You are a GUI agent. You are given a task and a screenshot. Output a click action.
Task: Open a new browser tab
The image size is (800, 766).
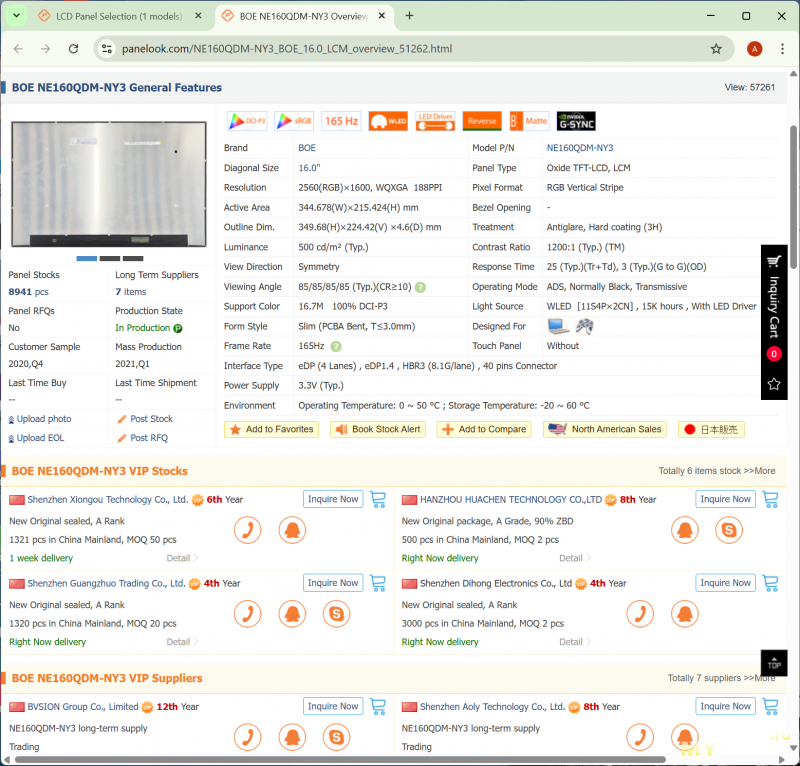pos(409,16)
